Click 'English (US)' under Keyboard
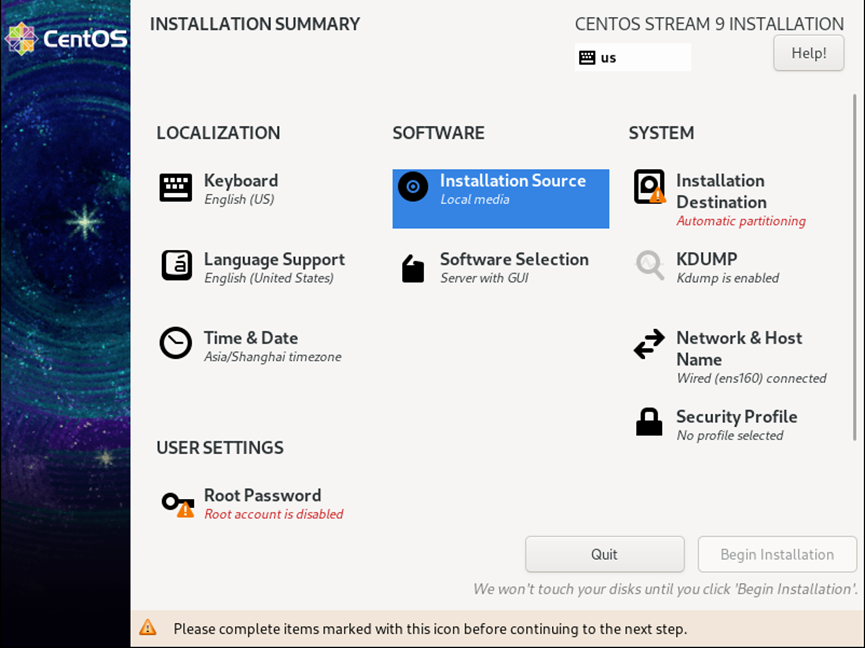 tap(239, 200)
